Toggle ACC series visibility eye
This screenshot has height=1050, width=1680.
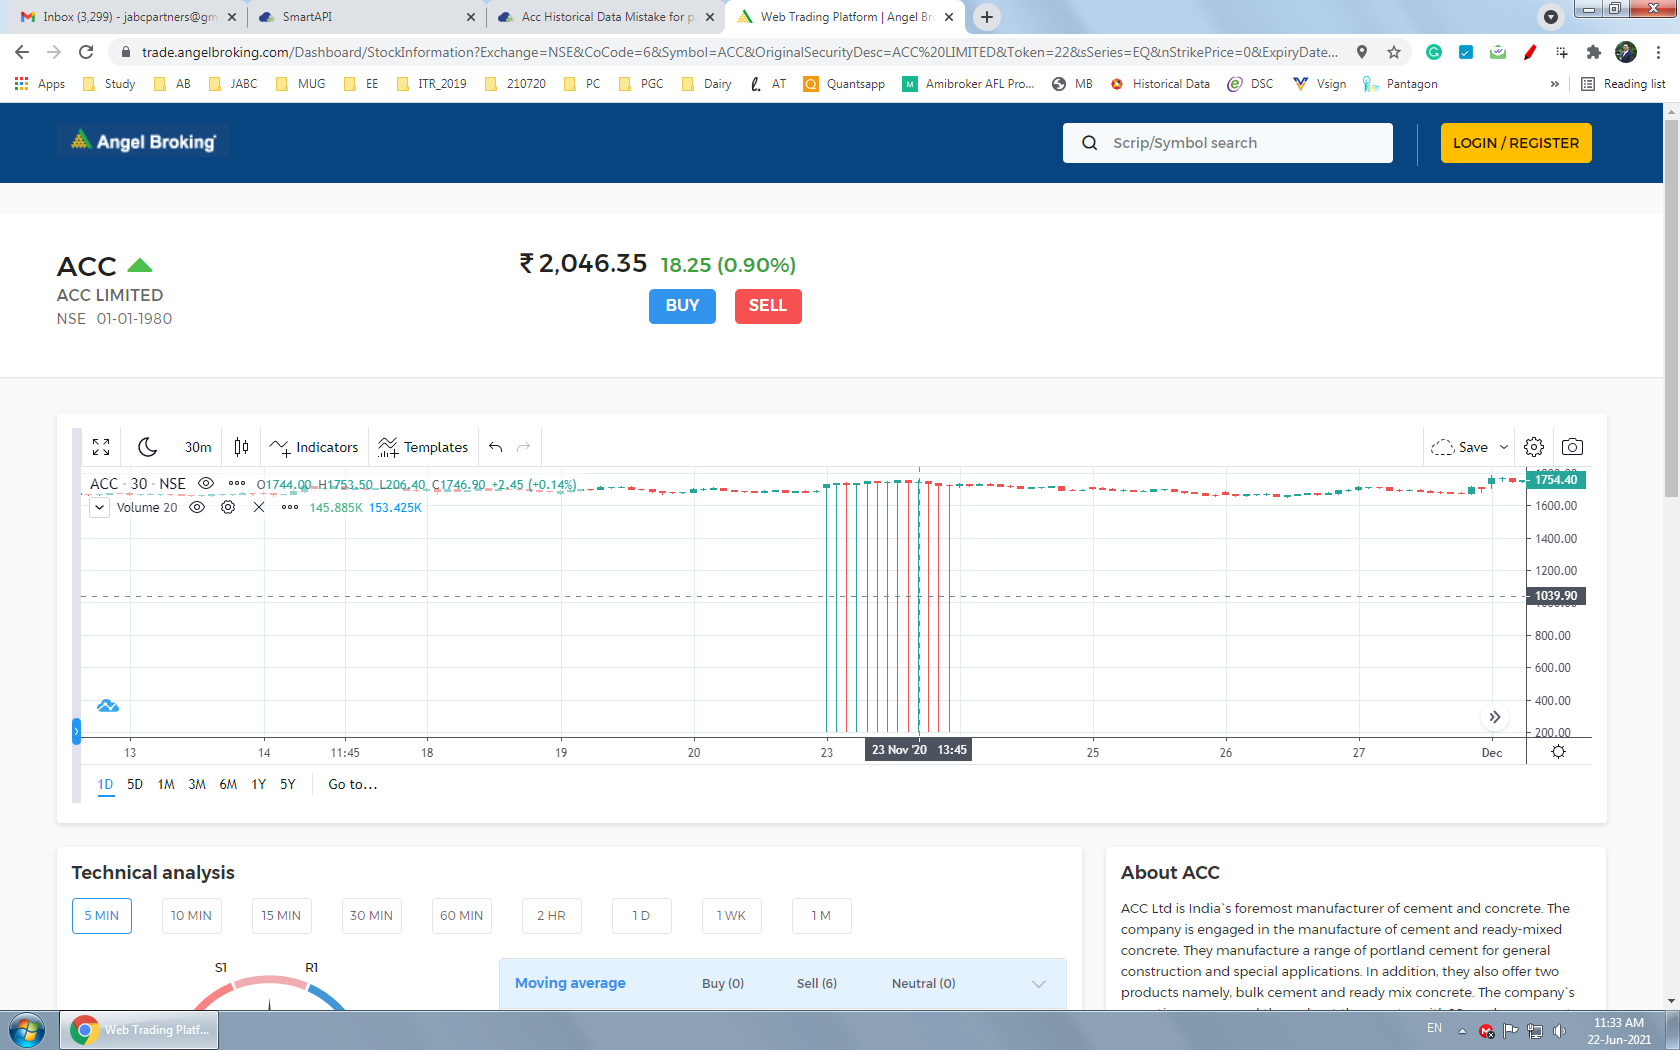coord(206,483)
